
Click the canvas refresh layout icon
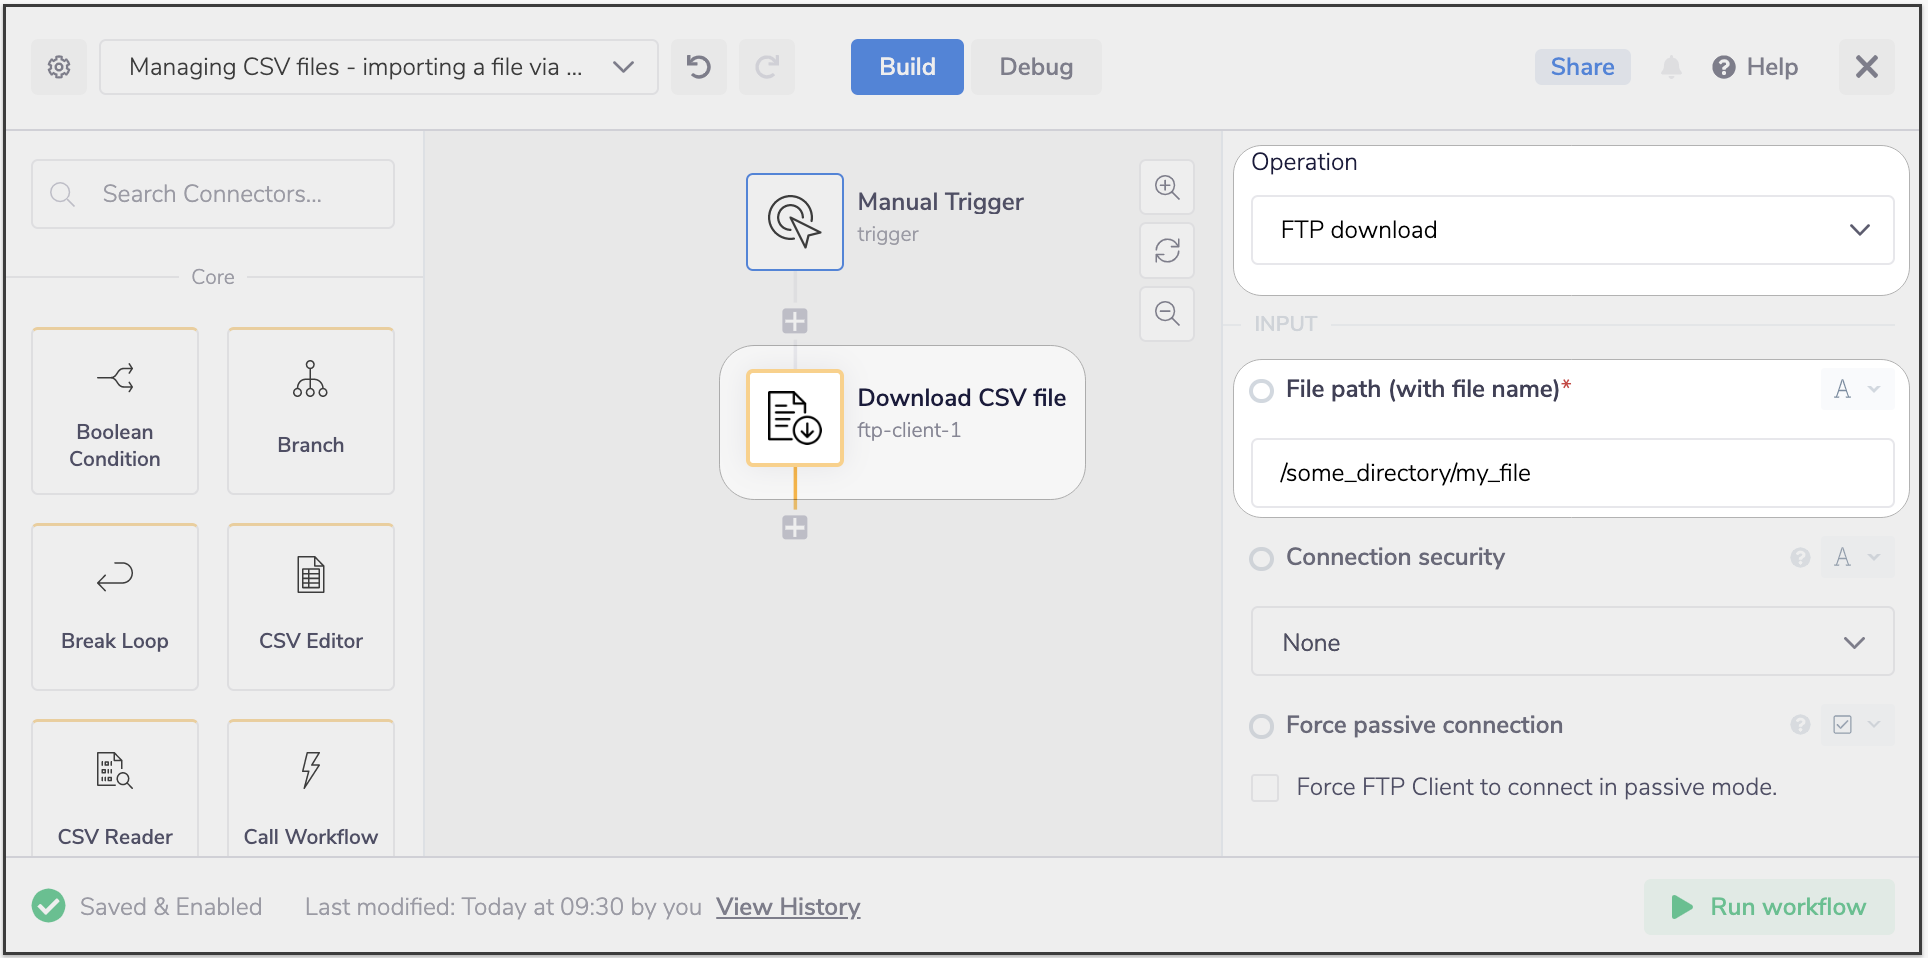(1167, 250)
